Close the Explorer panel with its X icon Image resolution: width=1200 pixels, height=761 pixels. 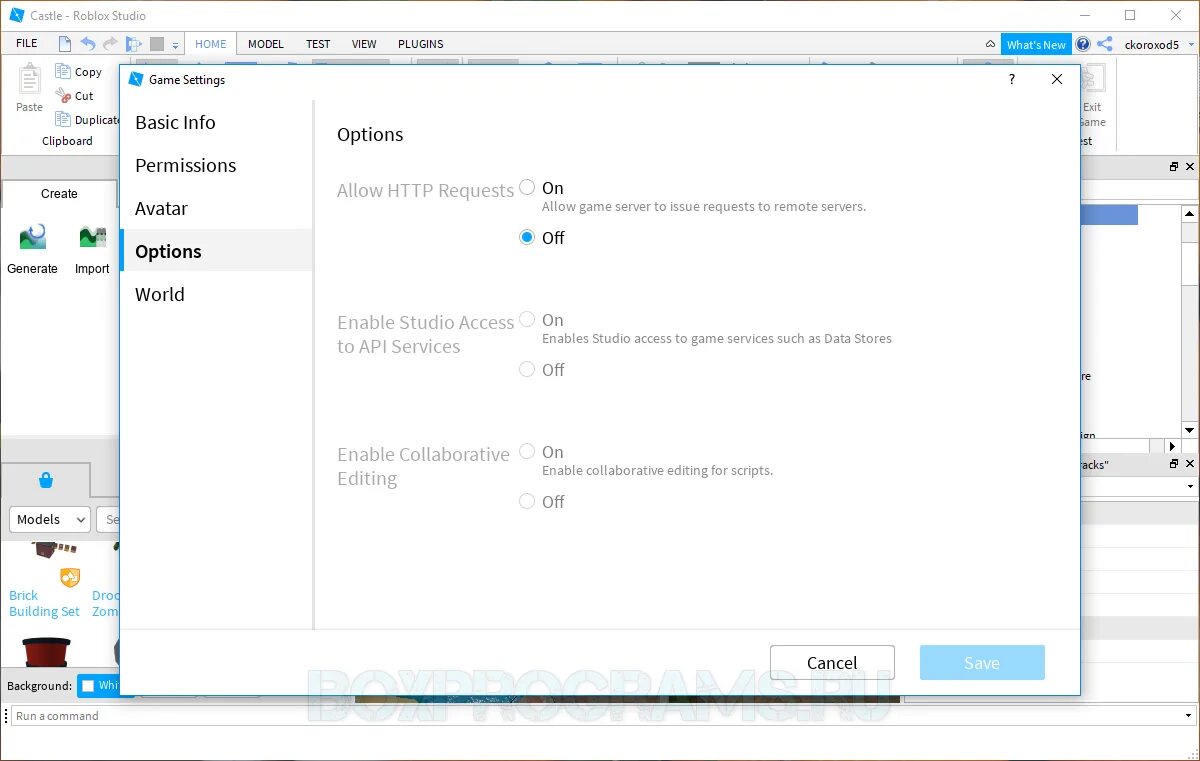[x=1189, y=167]
